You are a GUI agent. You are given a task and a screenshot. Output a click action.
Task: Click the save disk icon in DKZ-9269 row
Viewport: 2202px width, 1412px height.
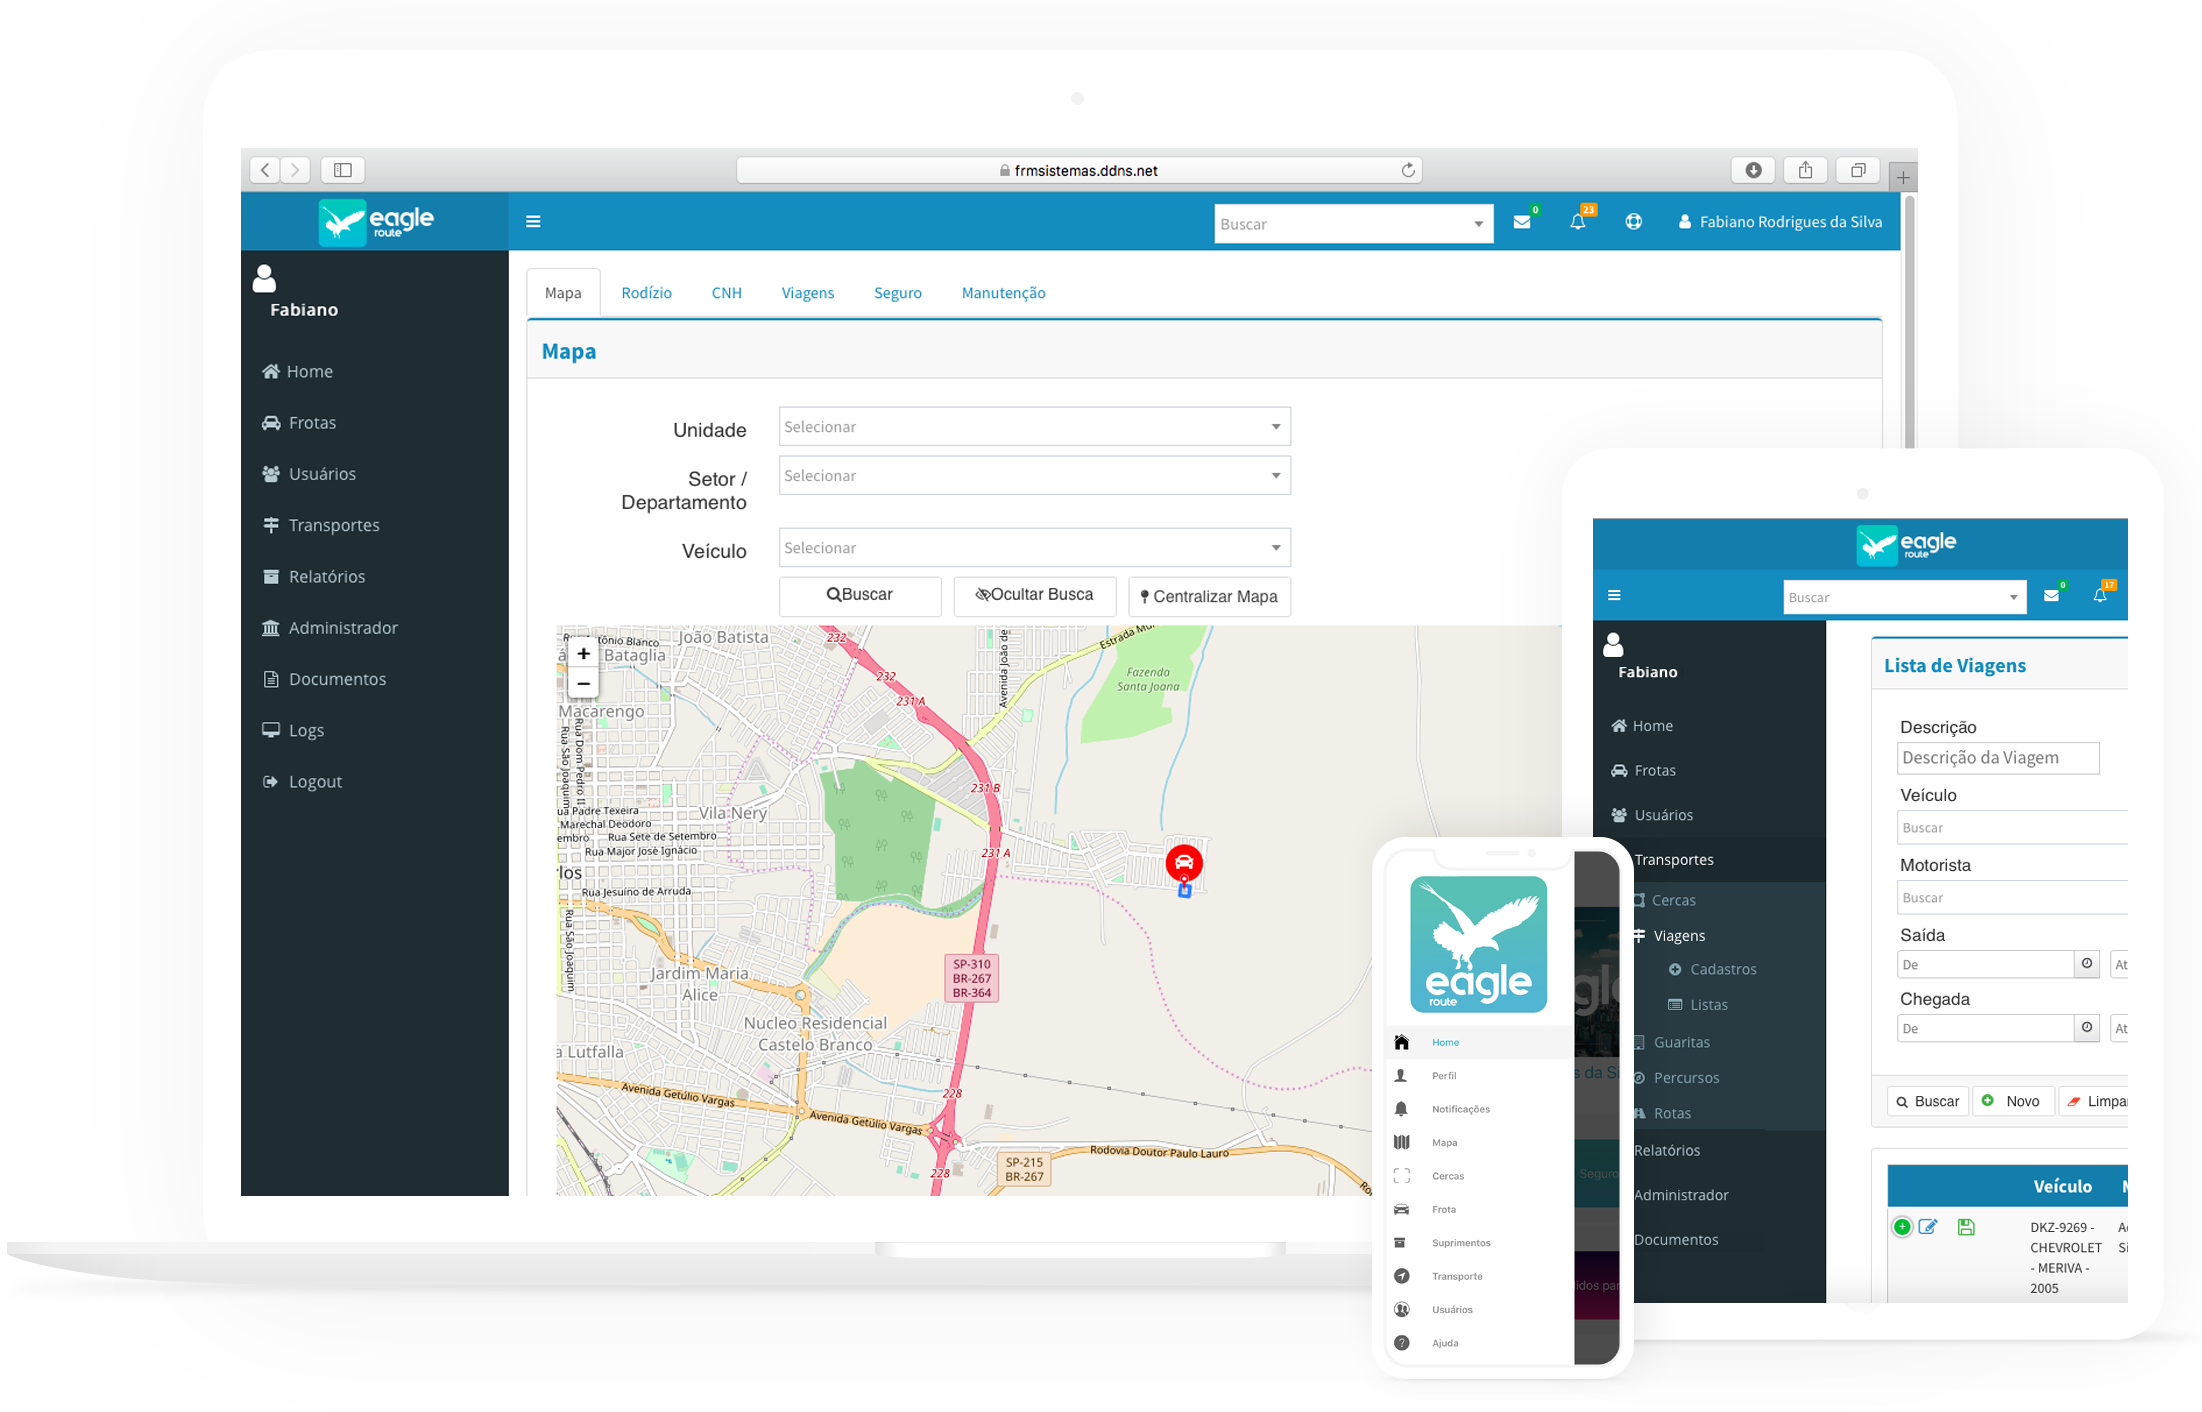1966,1227
